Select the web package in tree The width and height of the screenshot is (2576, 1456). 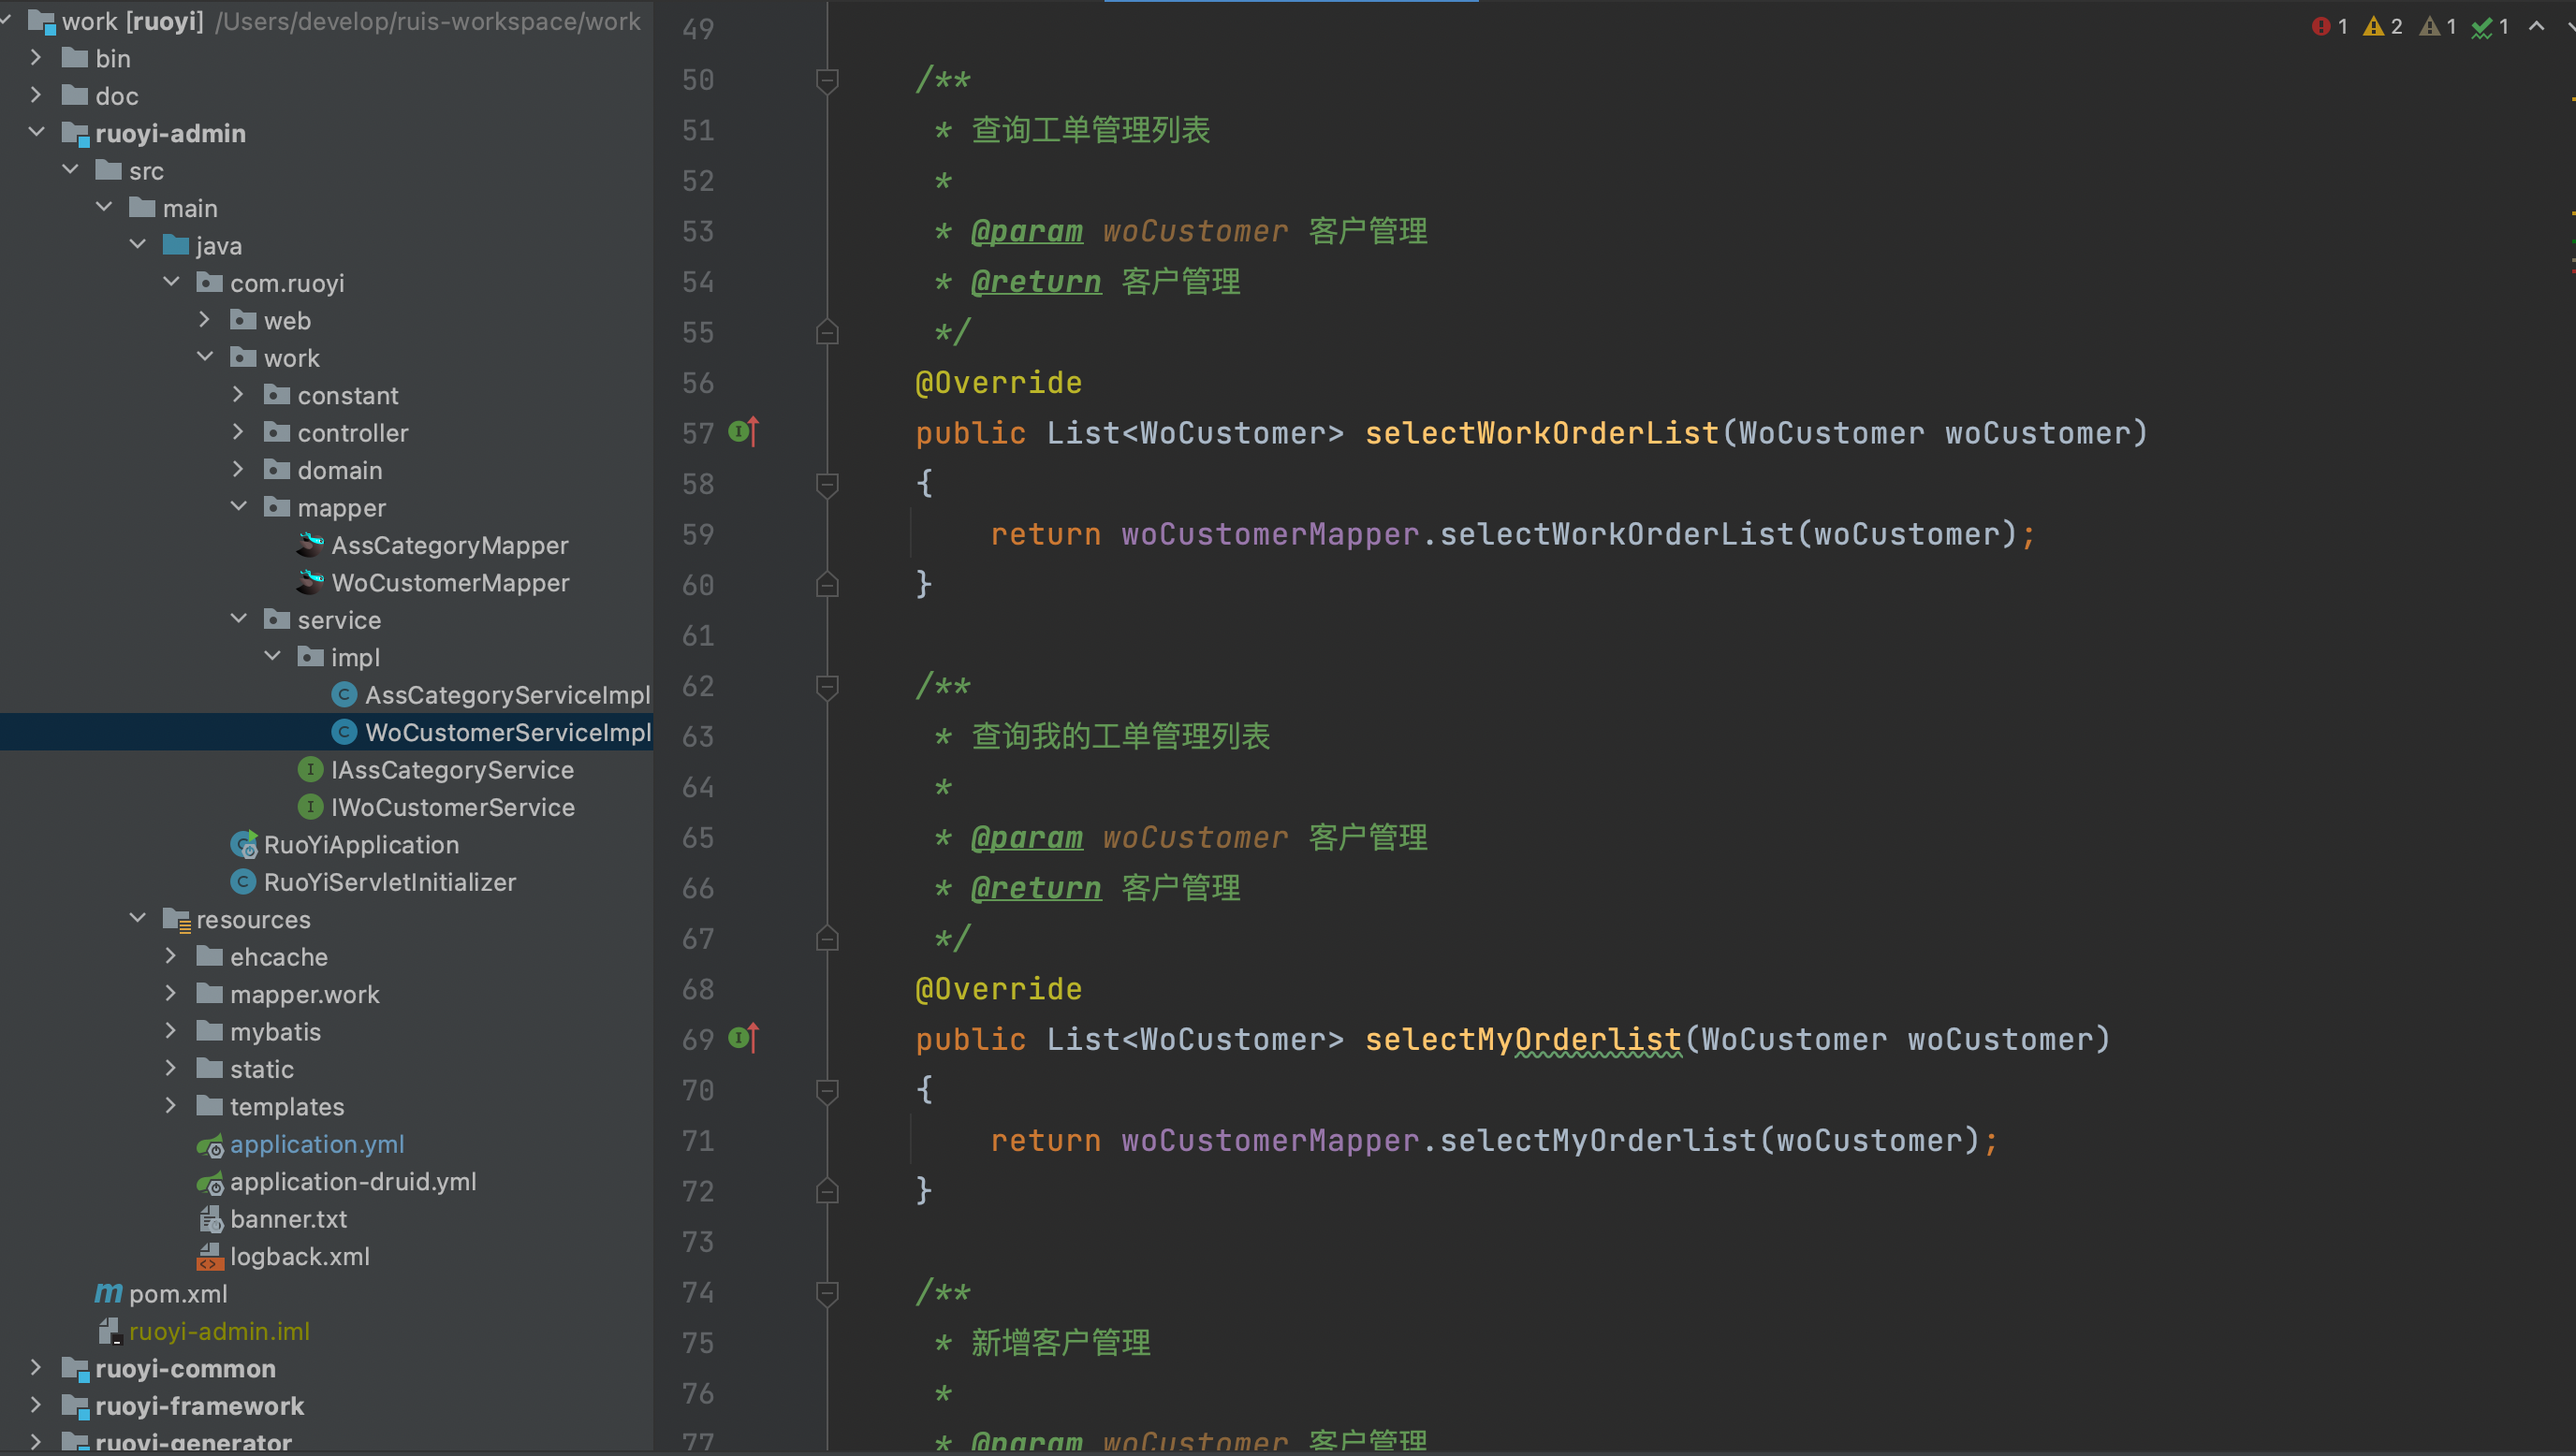[x=287, y=321]
